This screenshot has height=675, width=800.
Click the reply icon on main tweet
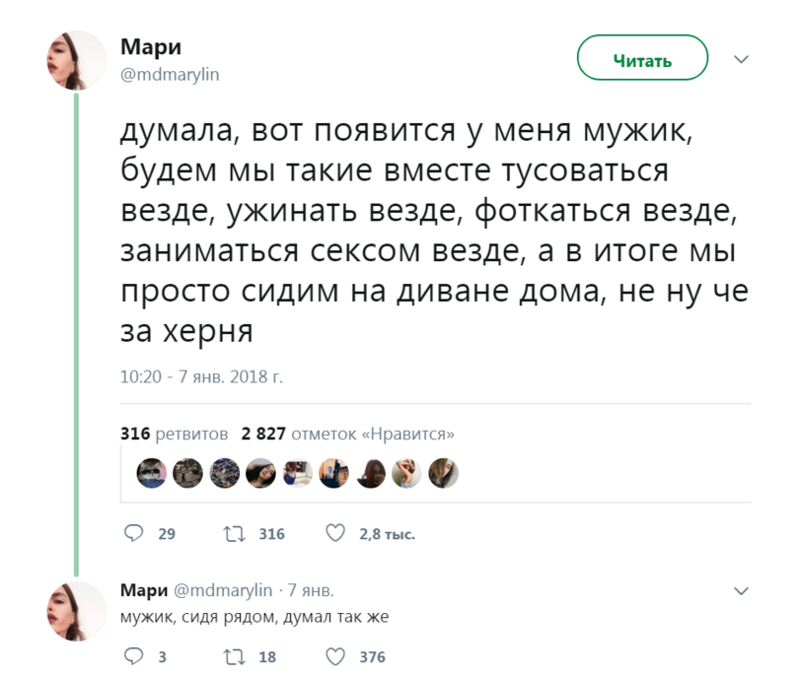132,534
